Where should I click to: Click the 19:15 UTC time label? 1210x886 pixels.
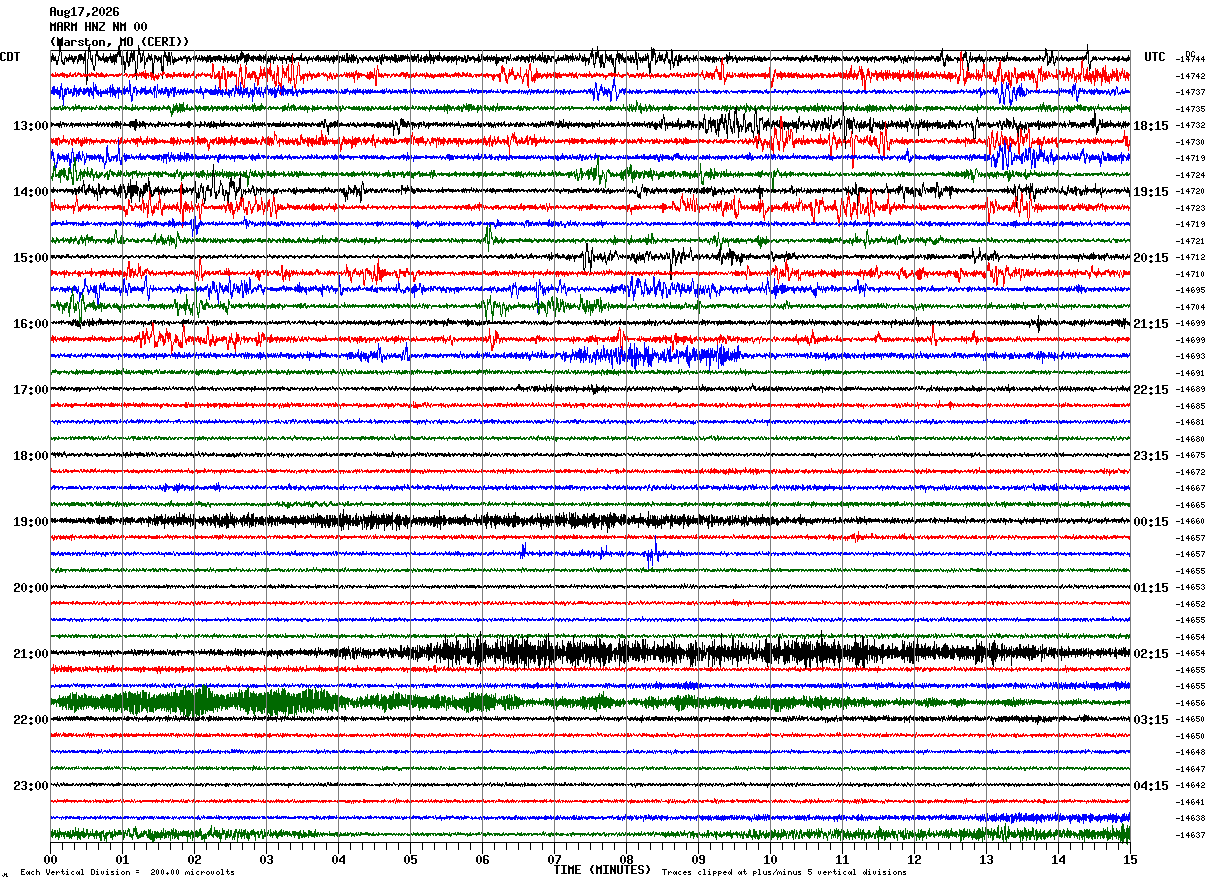1151,192
